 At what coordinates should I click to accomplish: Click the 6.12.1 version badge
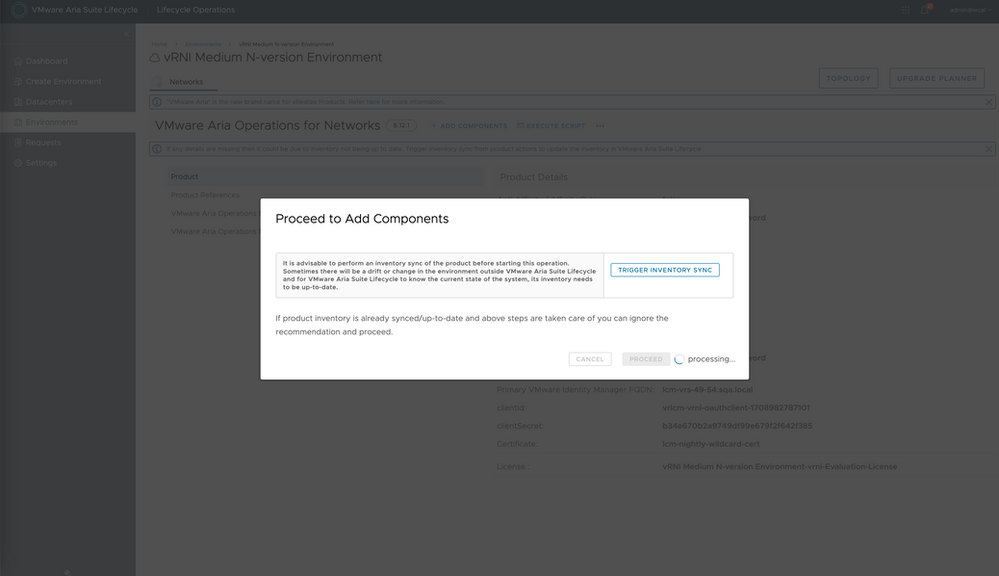pyautogui.click(x=401, y=126)
